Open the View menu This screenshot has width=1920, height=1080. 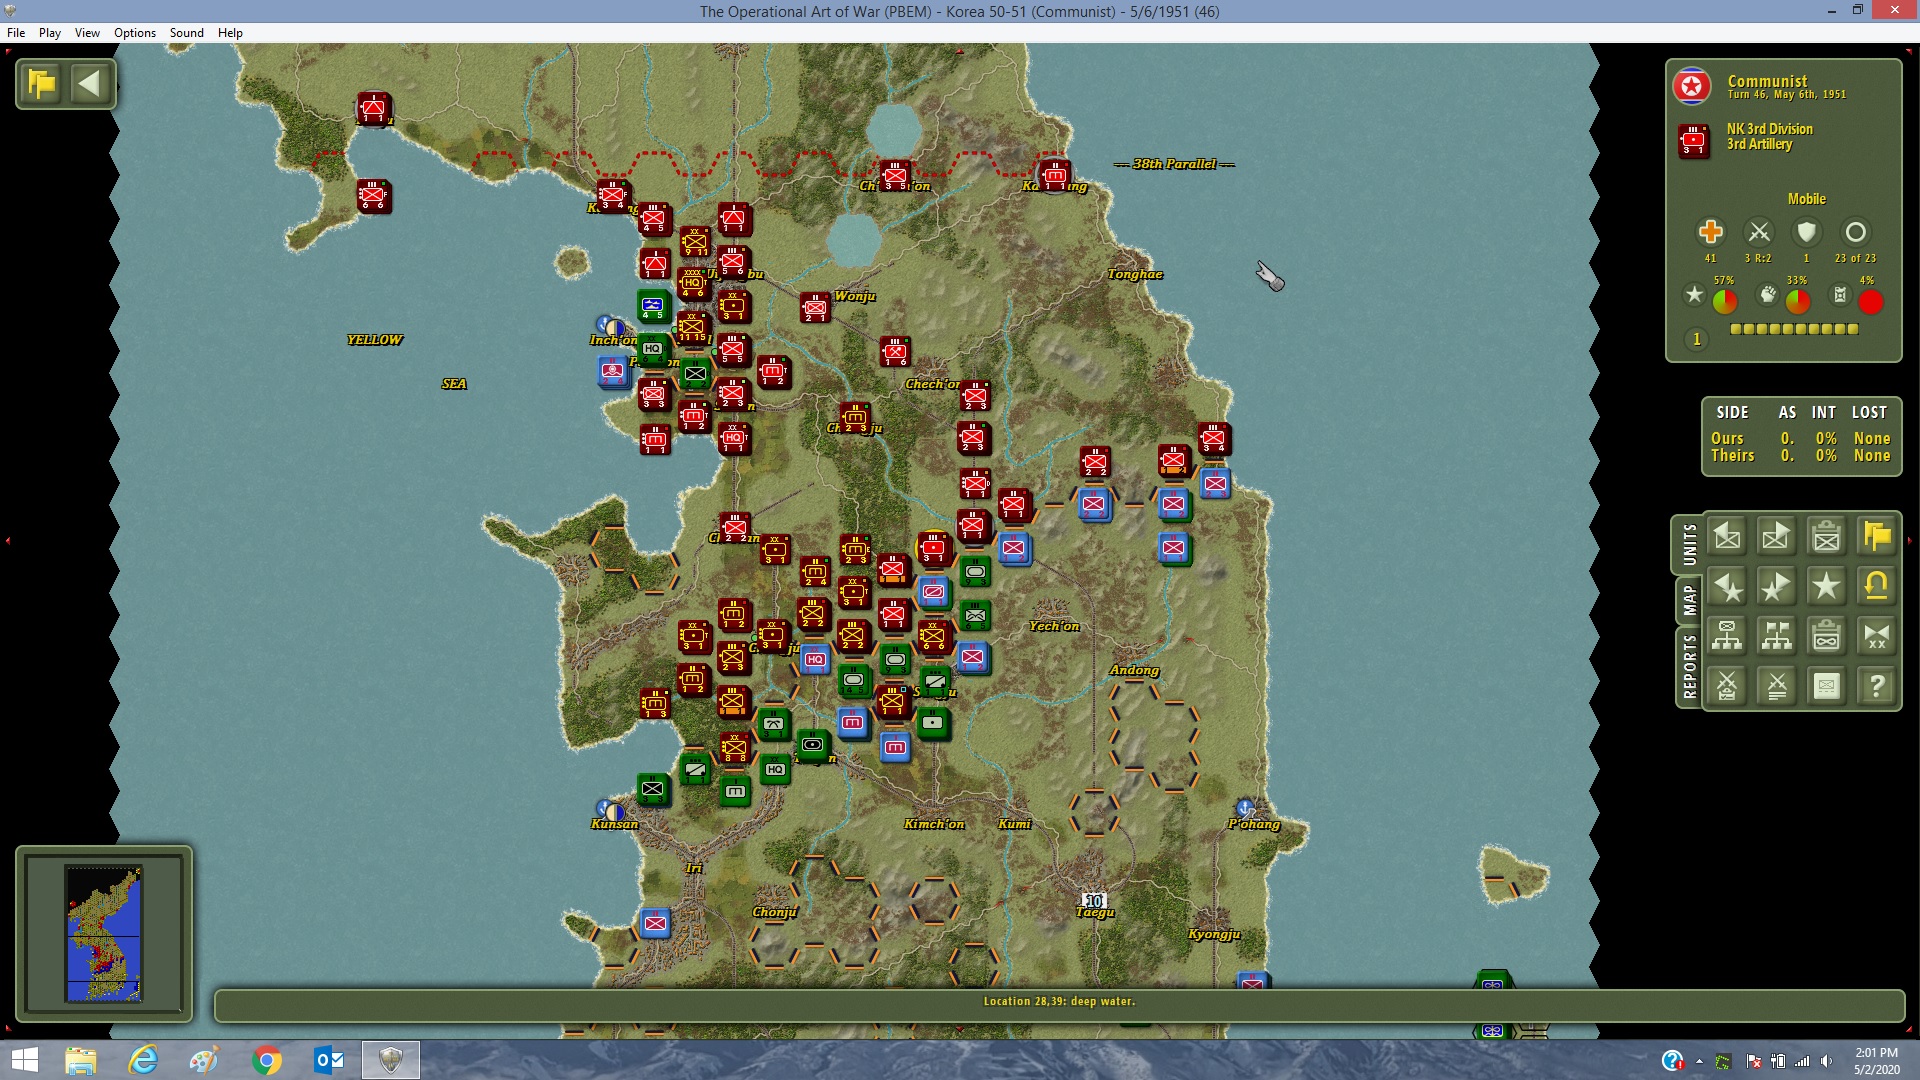87,32
